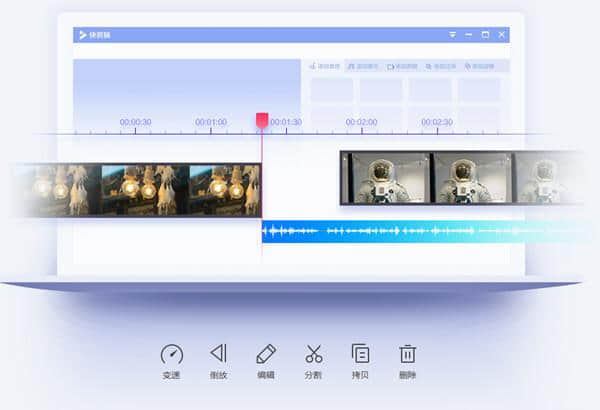Click the copy (拷贝) icon
600x410 pixels.
360,354
